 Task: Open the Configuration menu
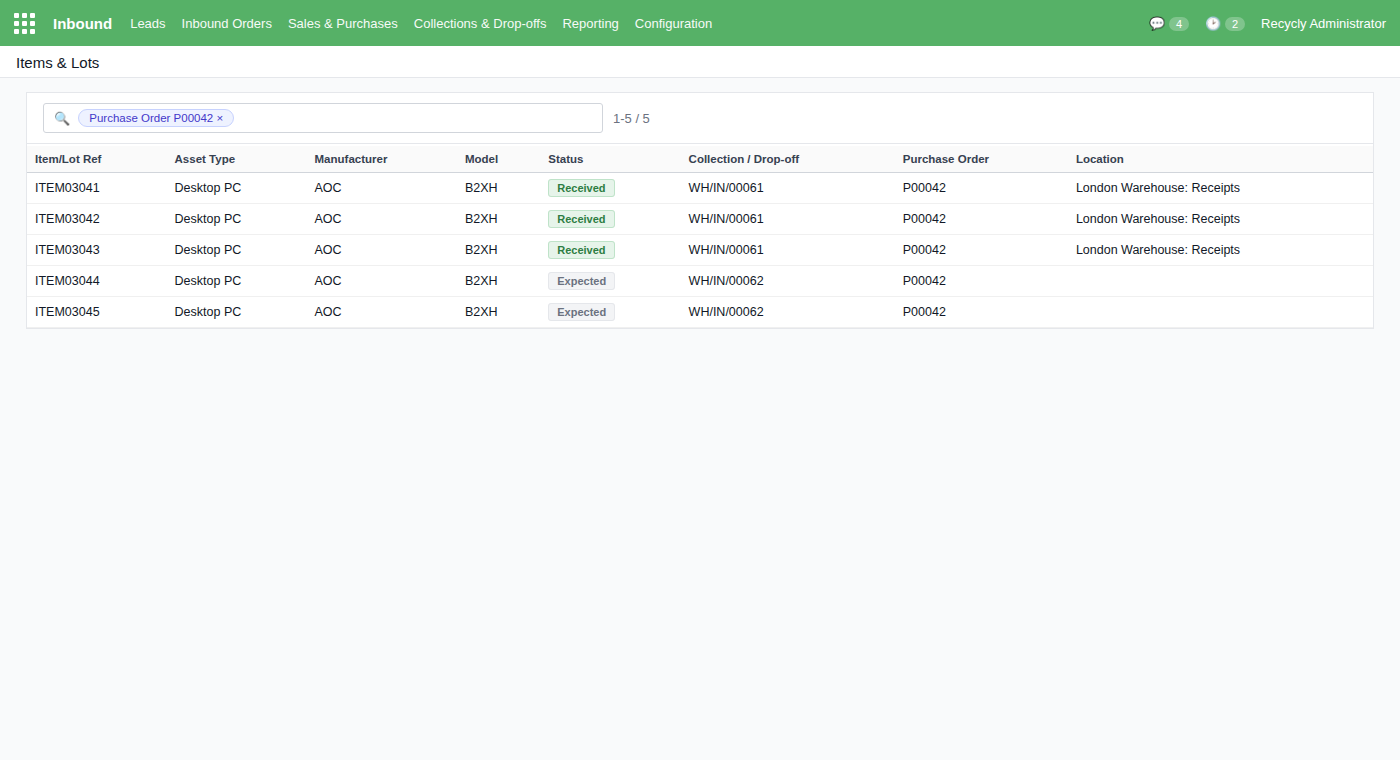(x=674, y=23)
